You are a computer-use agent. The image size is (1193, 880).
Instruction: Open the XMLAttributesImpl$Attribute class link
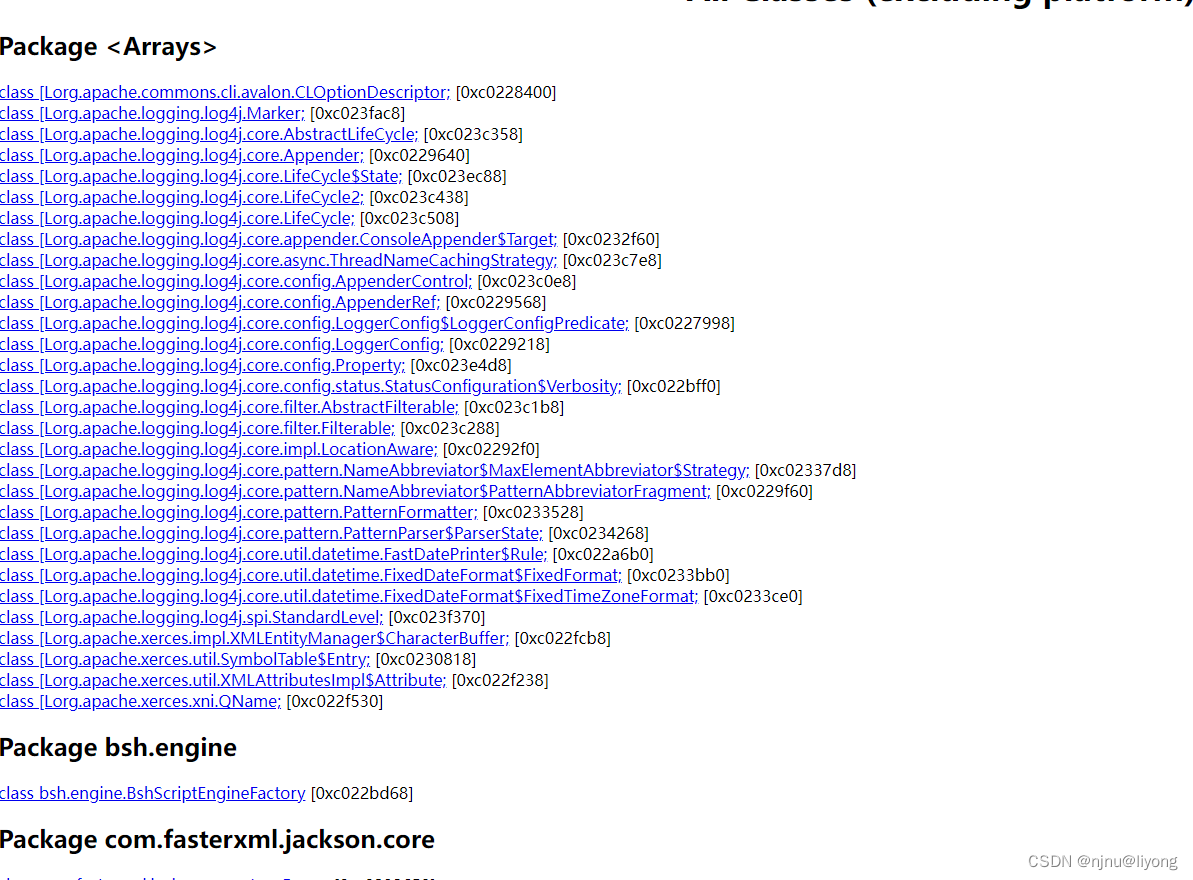(x=223, y=681)
